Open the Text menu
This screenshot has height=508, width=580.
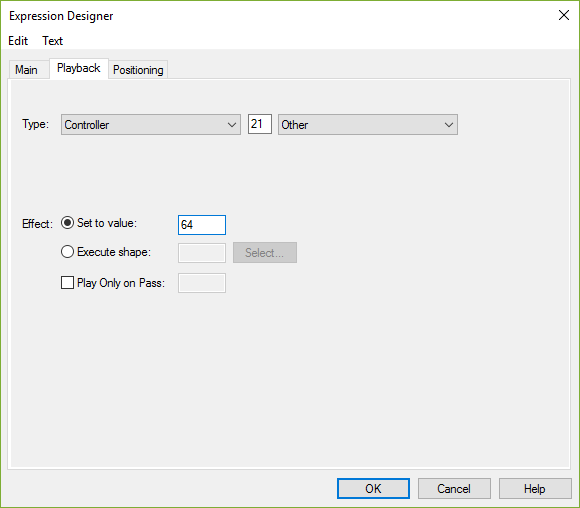click(x=53, y=41)
